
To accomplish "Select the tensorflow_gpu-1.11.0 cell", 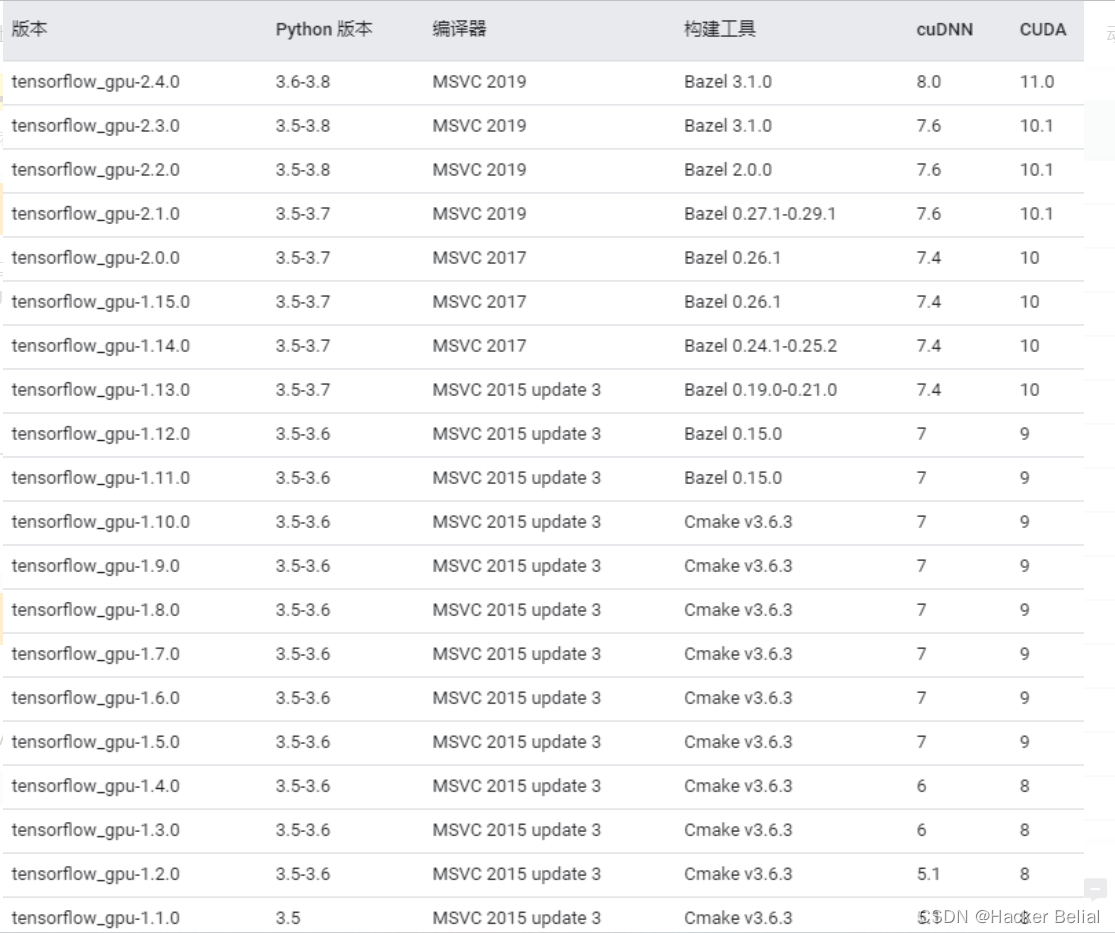I will [x=100, y=479].
